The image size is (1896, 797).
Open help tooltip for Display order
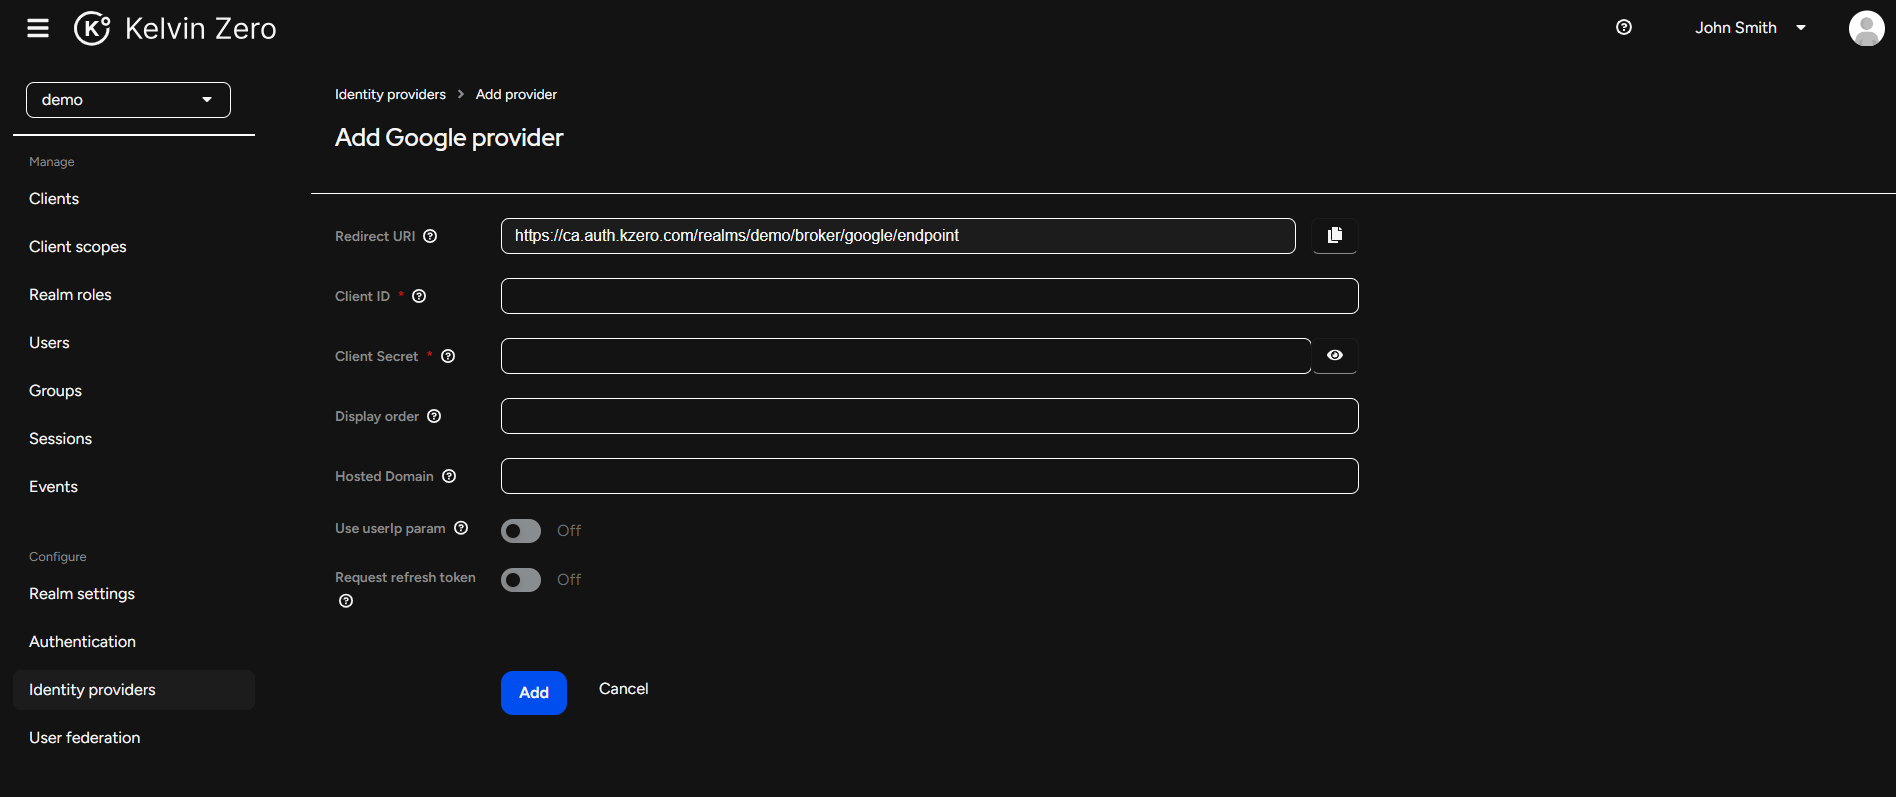434,416
